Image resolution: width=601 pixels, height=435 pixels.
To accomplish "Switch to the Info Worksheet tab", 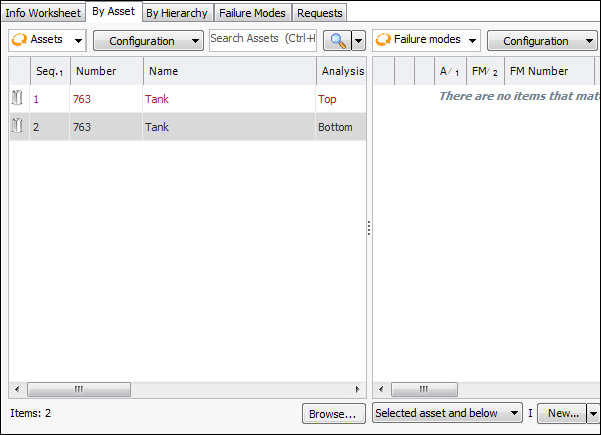I will pos(43,13).
